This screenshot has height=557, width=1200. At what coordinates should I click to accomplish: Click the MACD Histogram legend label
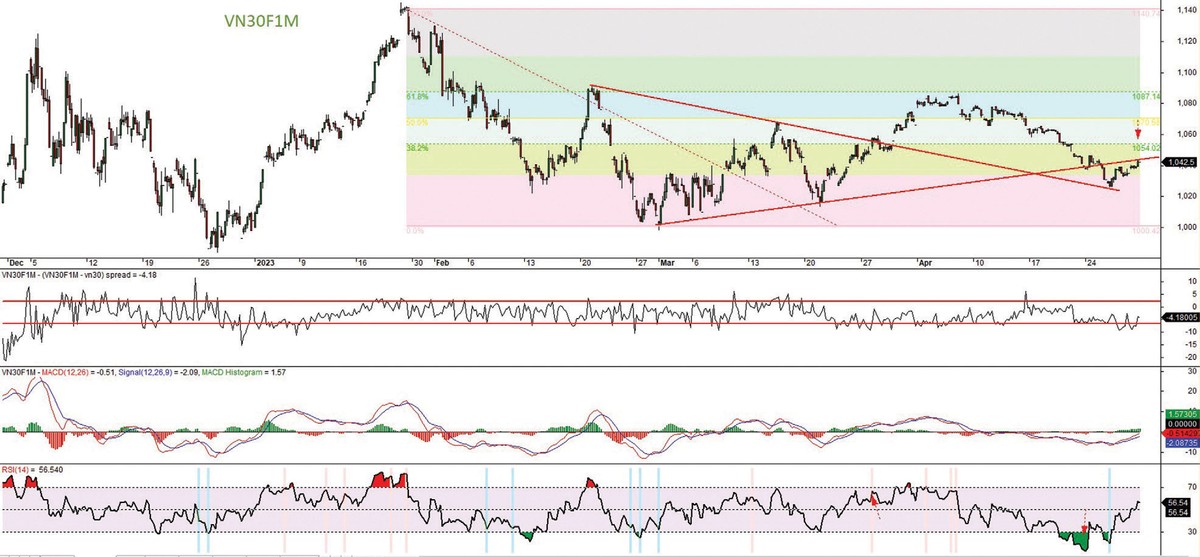(x=233, y=372)
